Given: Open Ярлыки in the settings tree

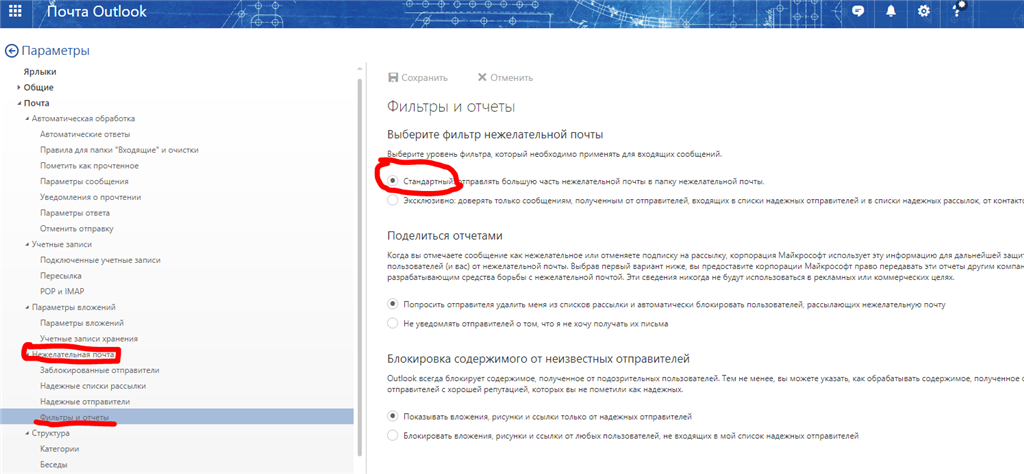Looking at the screenshot, I should pyautogui.click(x=40, y=72).
